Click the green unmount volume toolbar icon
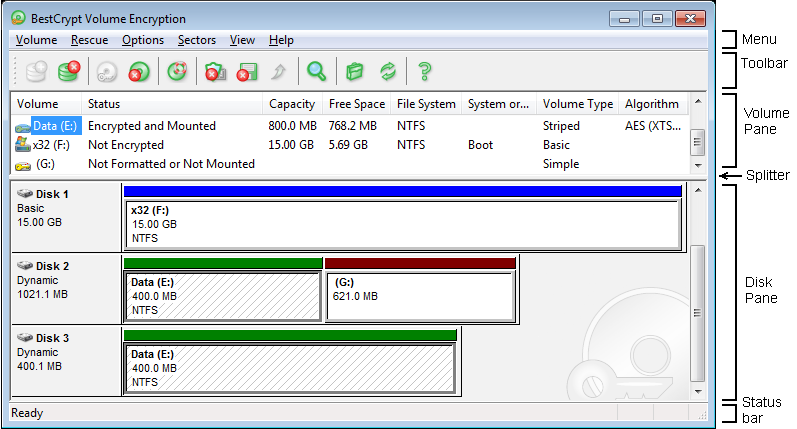Image resolution: width=797 pixels, height=429 pixels. (x=140, y=71)
